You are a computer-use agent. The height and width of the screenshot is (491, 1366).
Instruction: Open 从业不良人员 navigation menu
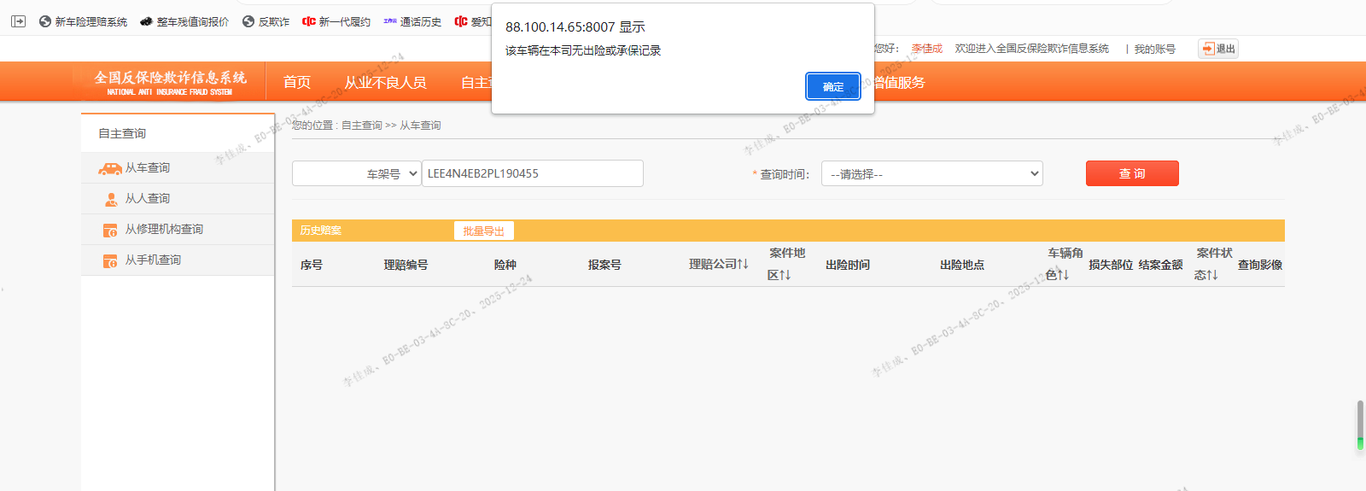pyautogui.click(x=385, y=82)
